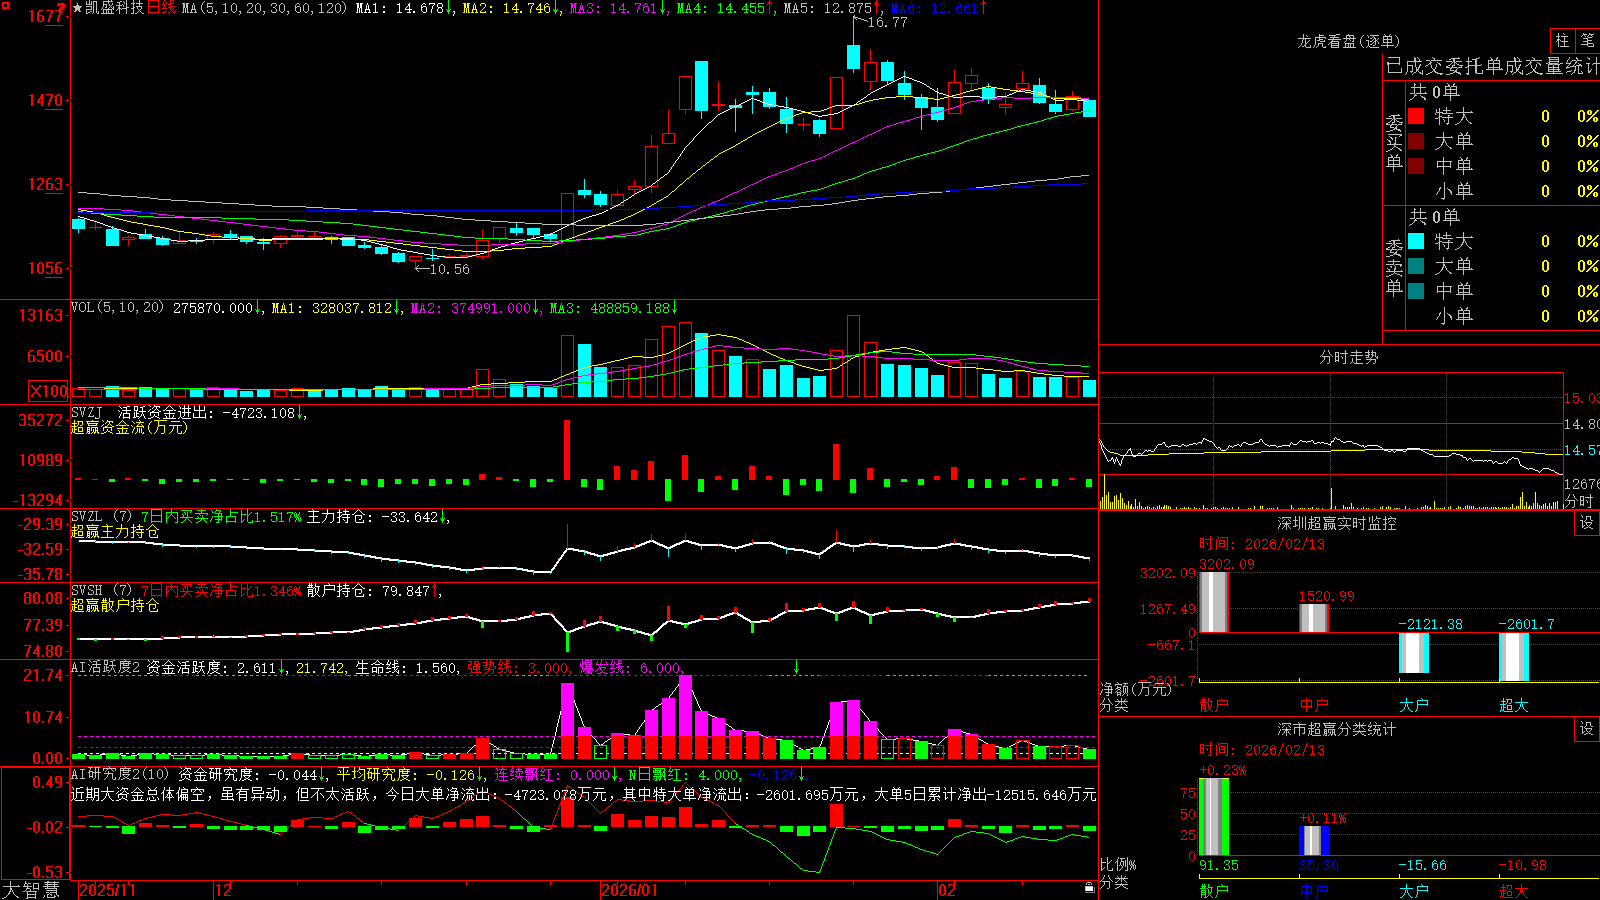This screenshot has width=1600, height=900.
Task: Switch 龙虎看盘 to 柱 bar view
Action: click(1562, 41)
